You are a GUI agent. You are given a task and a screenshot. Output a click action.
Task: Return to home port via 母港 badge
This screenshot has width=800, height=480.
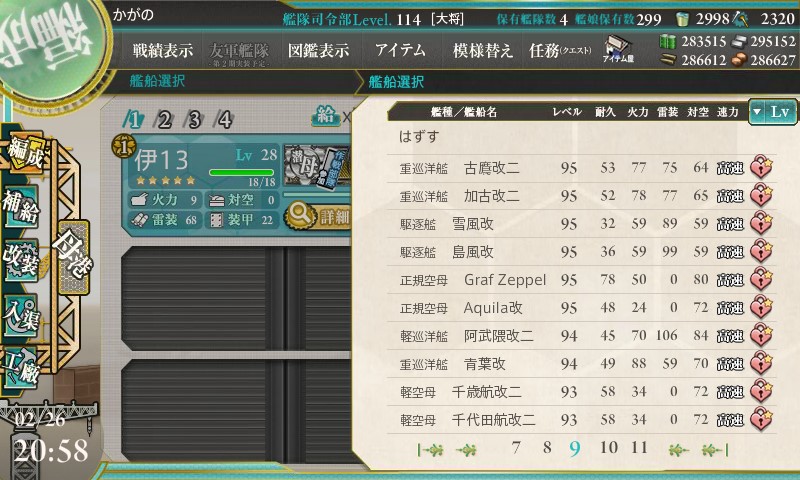73,257
